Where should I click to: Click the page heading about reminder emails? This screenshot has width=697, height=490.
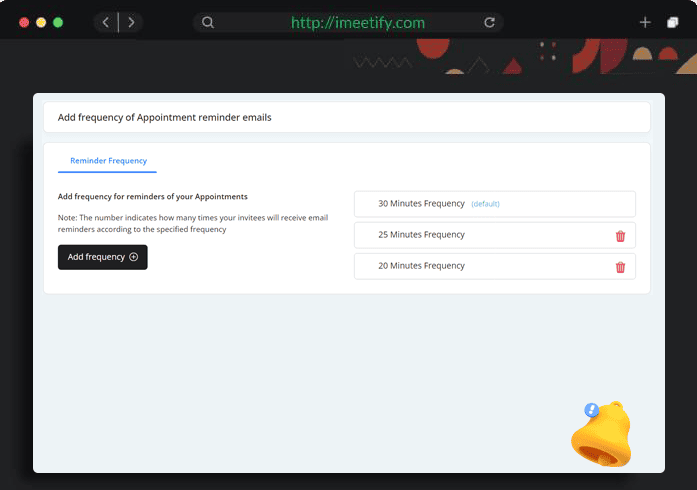pos(165,117)
